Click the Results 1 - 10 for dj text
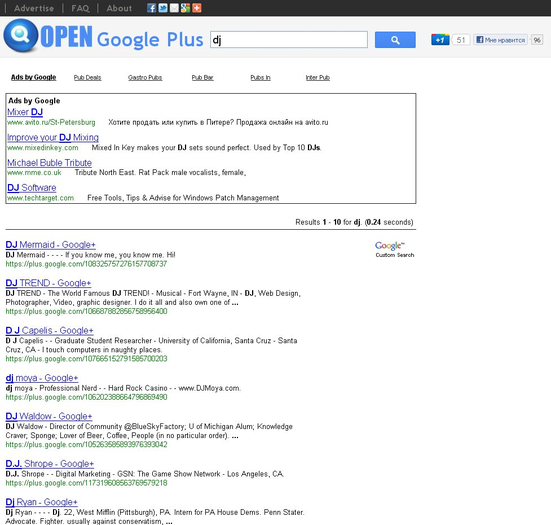Viewport: 551px width, 525px height. pyautogui.click(x=354, y=222)
